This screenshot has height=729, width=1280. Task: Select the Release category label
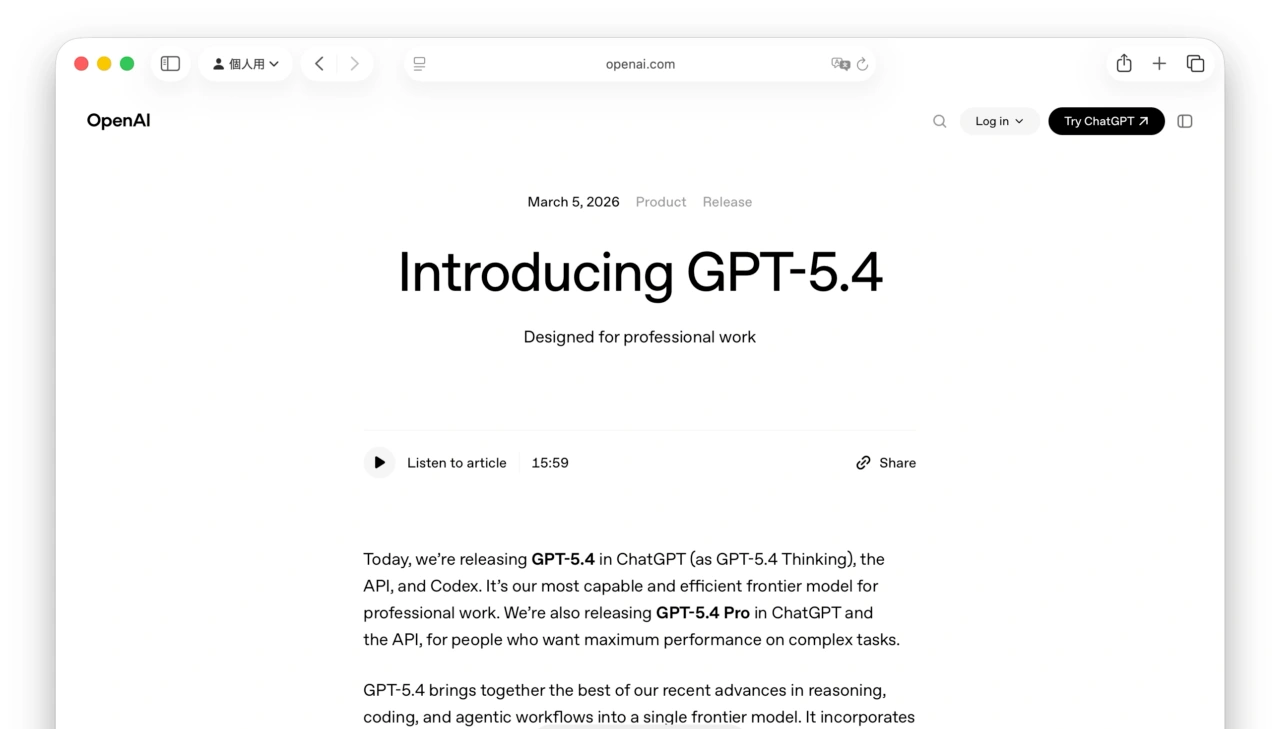click(x=727, y=201)
